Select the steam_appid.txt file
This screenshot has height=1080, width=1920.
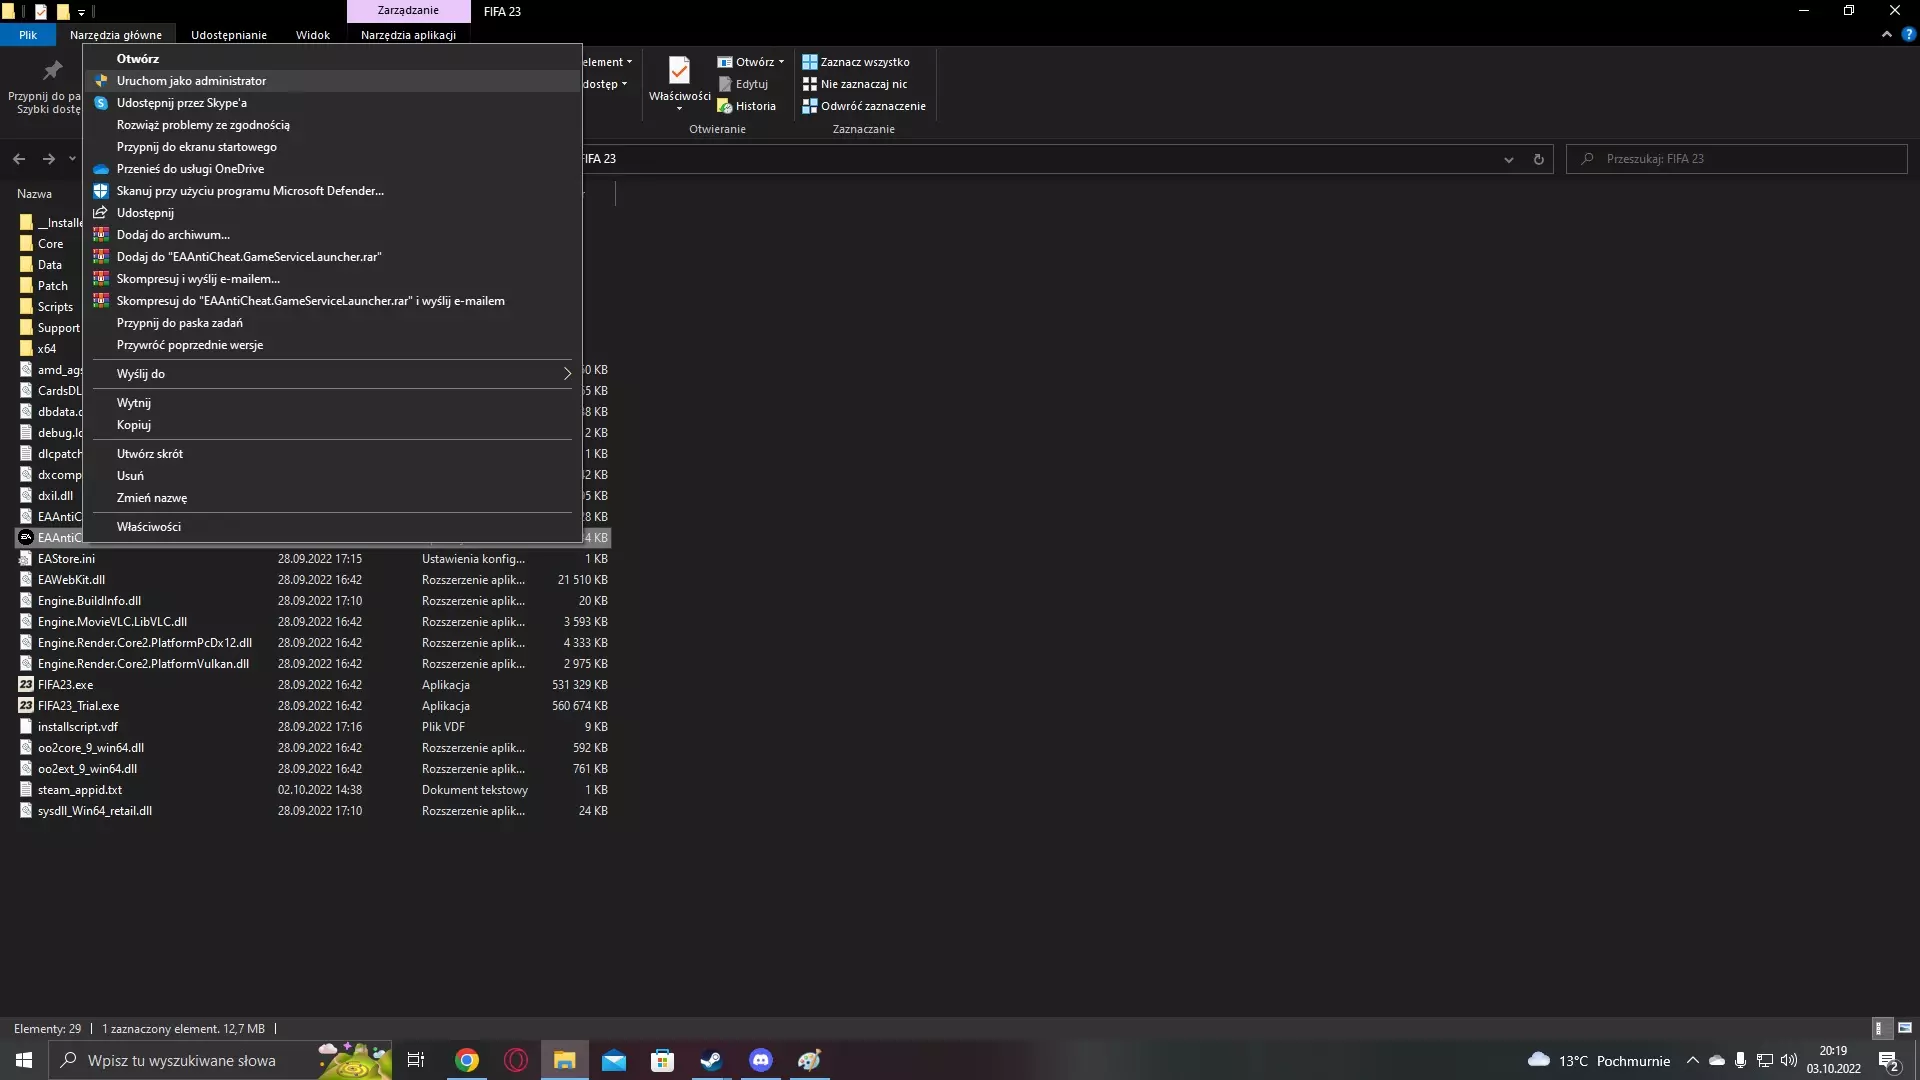pyautogui.click(x=79, y=790)
